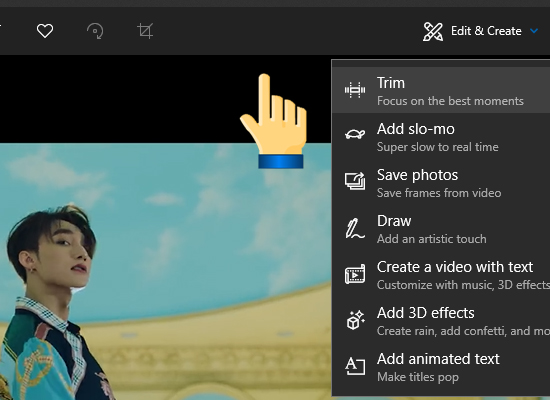Click the Save photos icon
Image resolution: width=550 pixels, height=400 pixels.
pyautogui.click(x=355, y=181)
